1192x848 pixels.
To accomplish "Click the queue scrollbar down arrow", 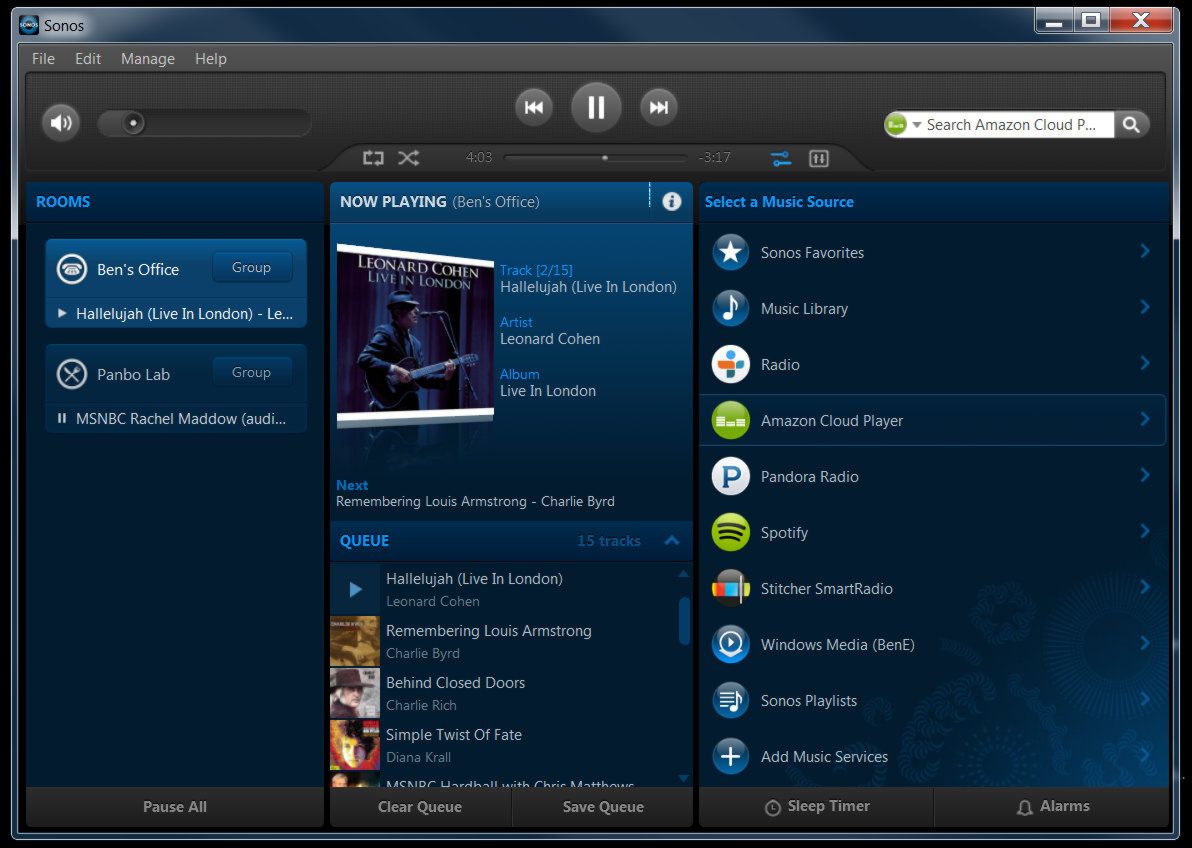I will [x=683, y=778].
